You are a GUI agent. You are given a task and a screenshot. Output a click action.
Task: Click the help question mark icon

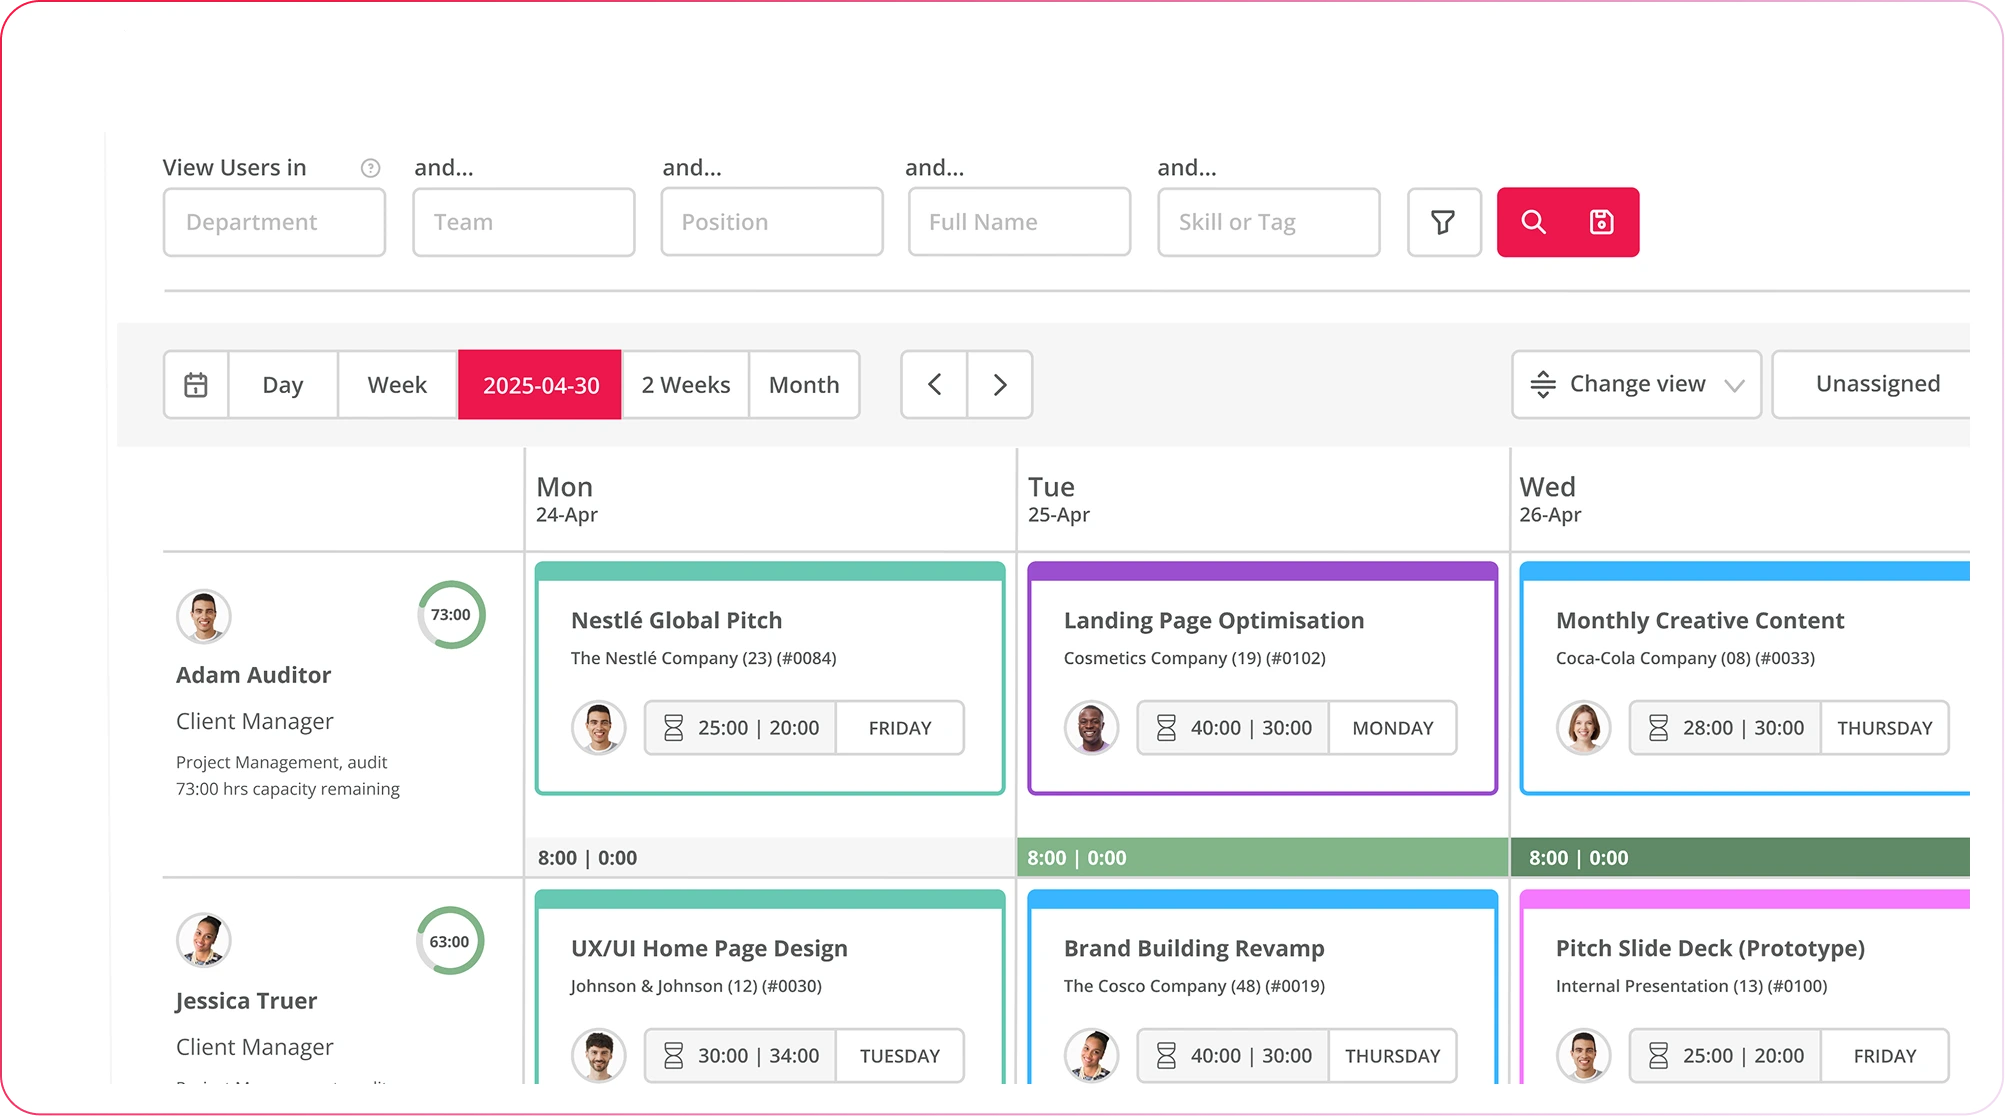click(x=370, y=168)
